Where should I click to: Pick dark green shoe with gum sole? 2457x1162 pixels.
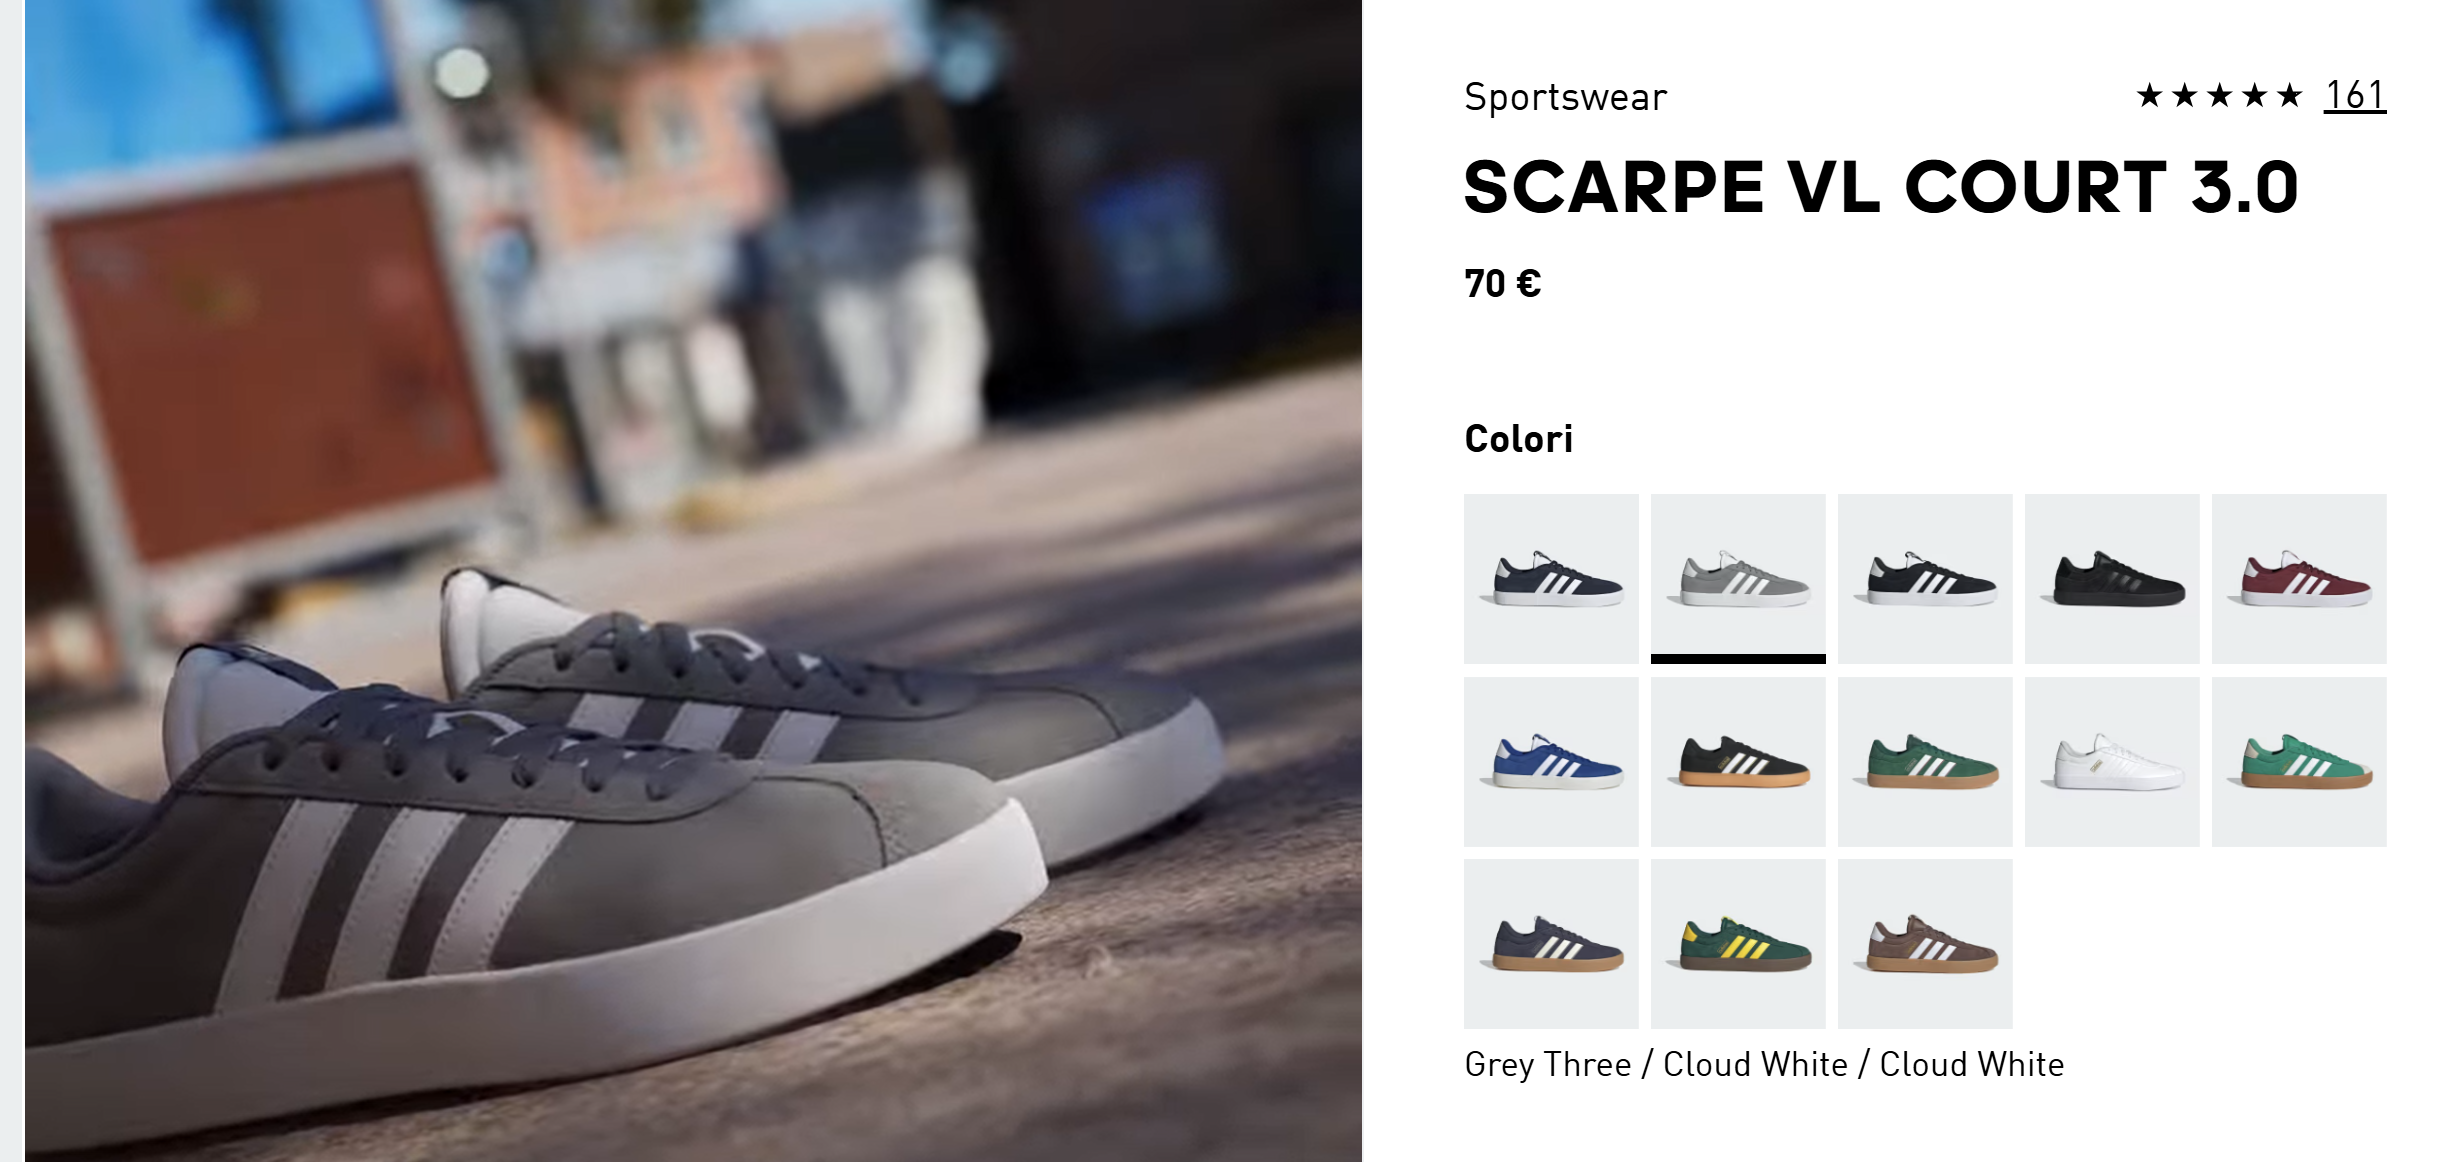pyautogui.click(x=1925, y=762)
